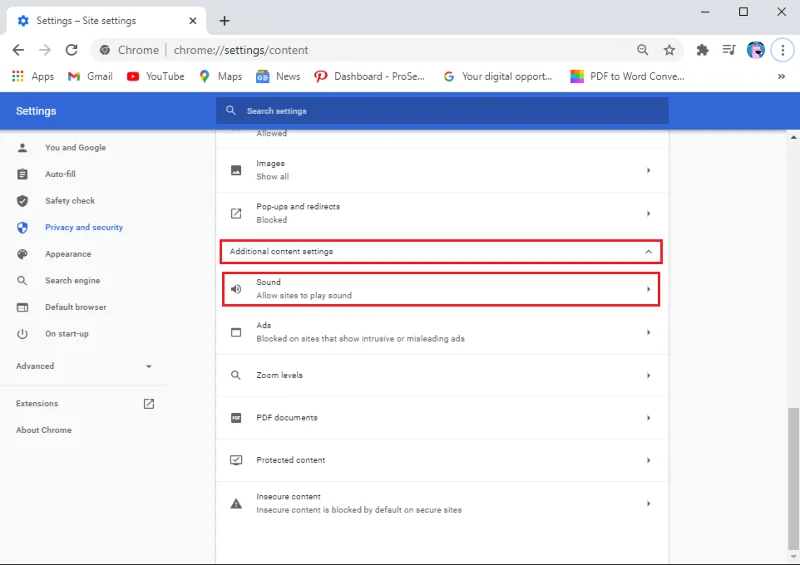Open Zoom levels arrow

tap(648, 376)
